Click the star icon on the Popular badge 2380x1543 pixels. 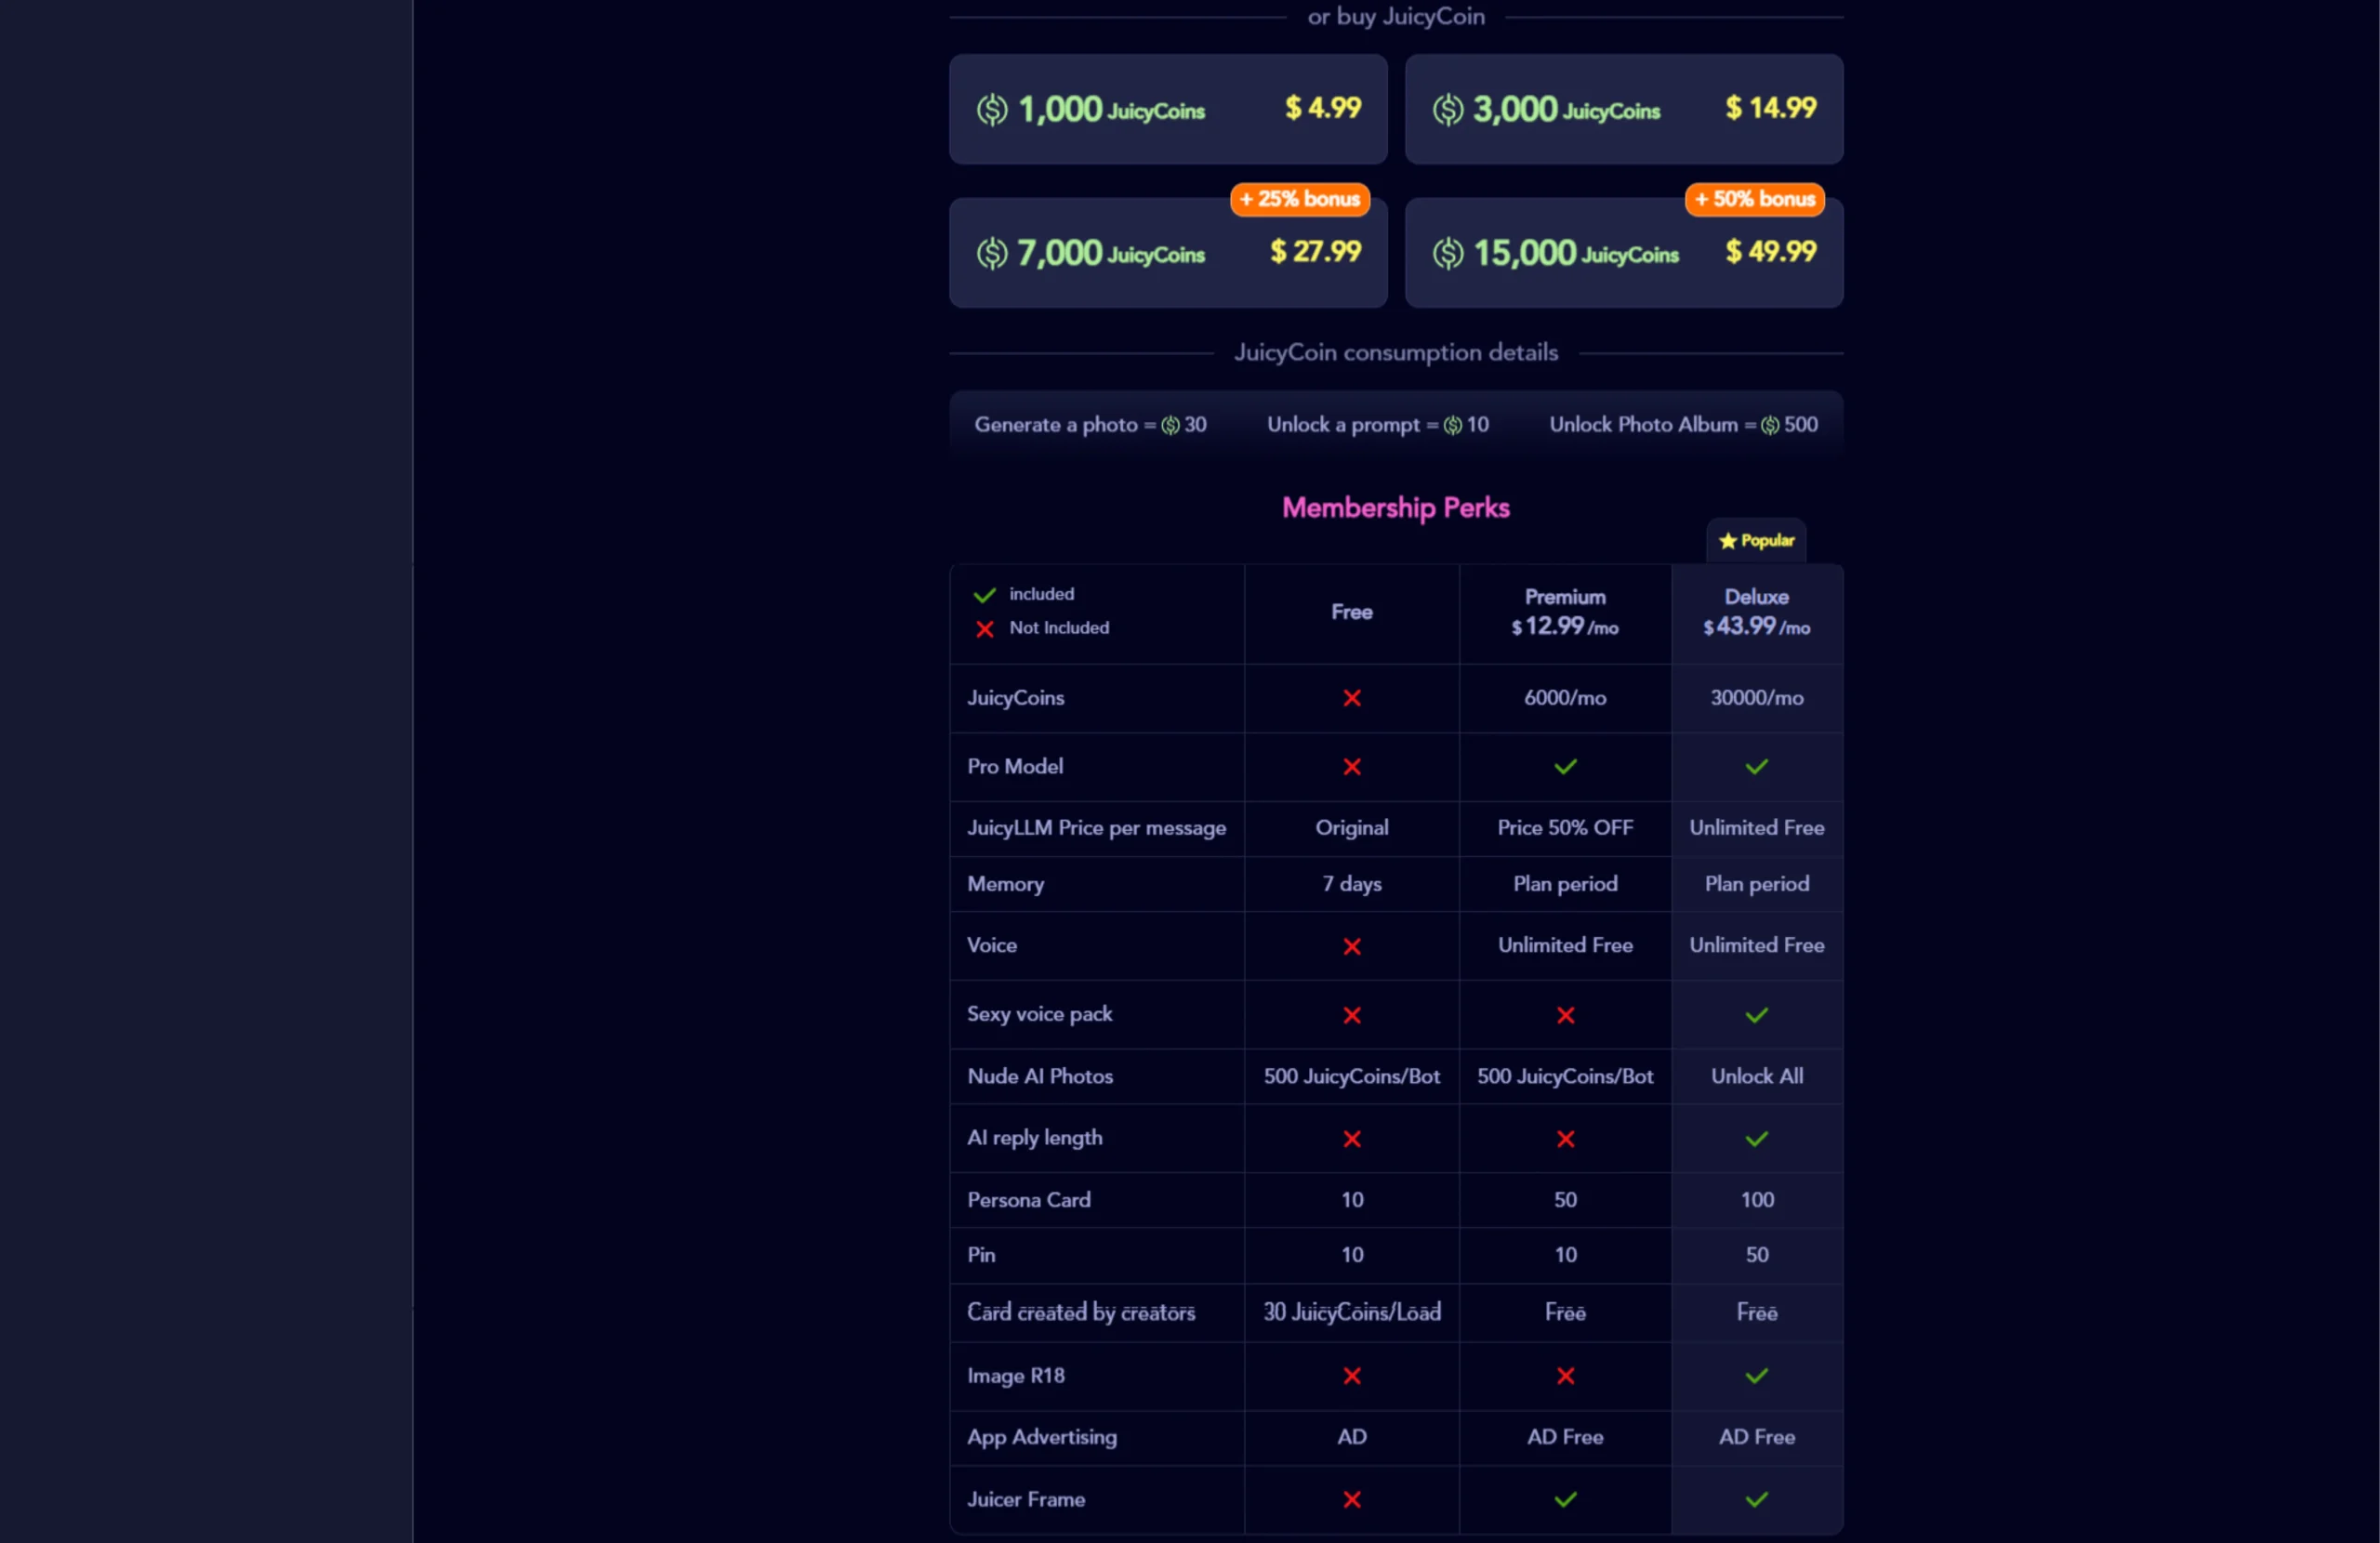[x=1727, y=541]
